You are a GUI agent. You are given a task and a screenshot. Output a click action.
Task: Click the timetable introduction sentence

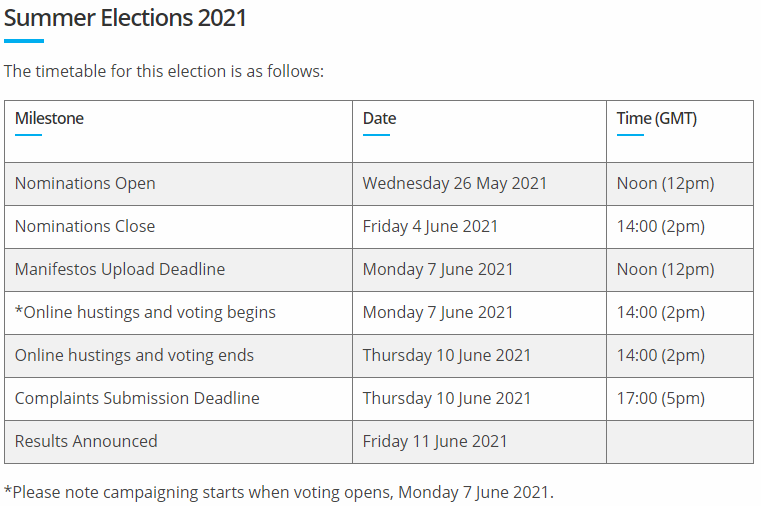[x=164, y=72]
